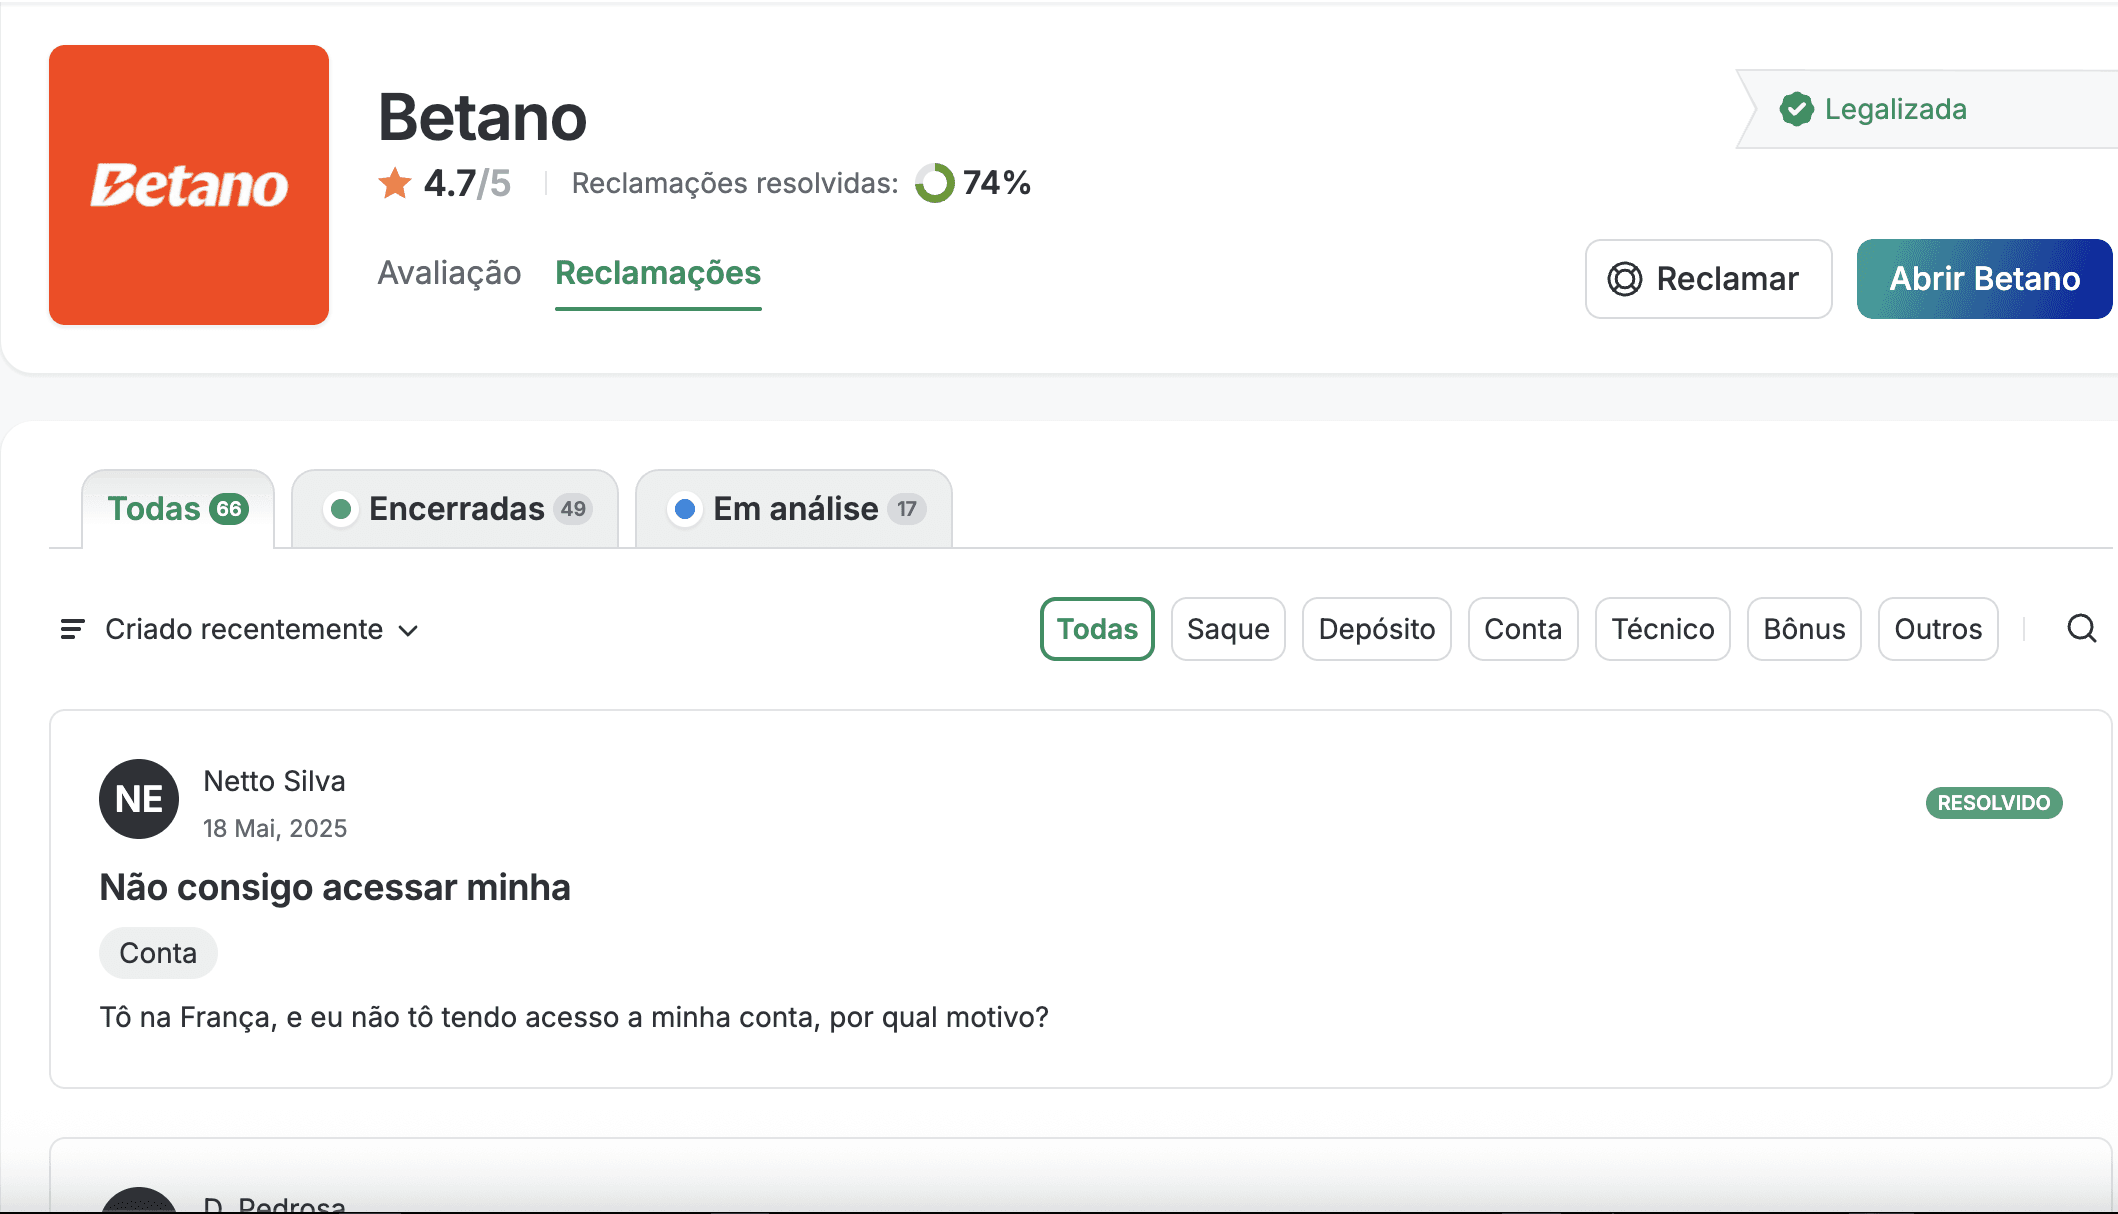
Task: Click the Betano page title
Action: click(x=482, y=117)
